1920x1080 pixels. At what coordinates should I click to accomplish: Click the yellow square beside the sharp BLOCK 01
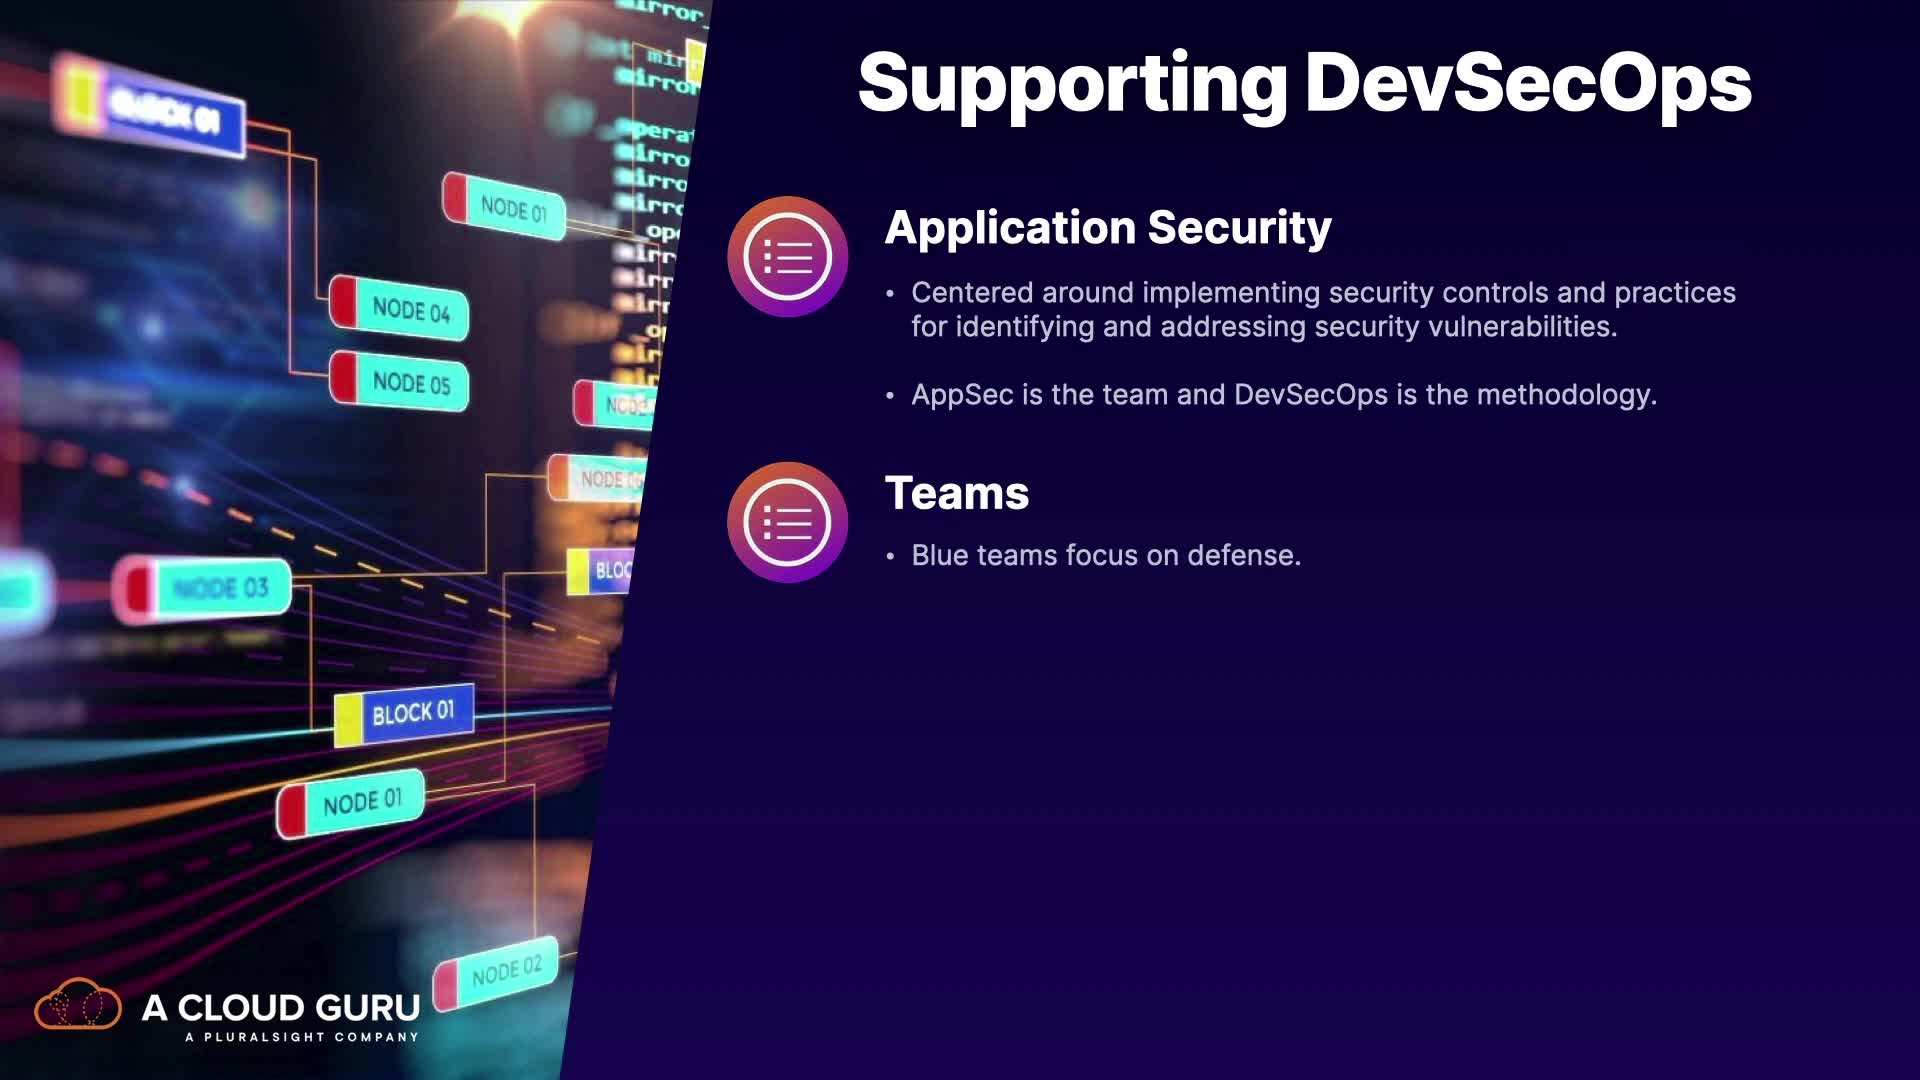(x=348, y=719)
